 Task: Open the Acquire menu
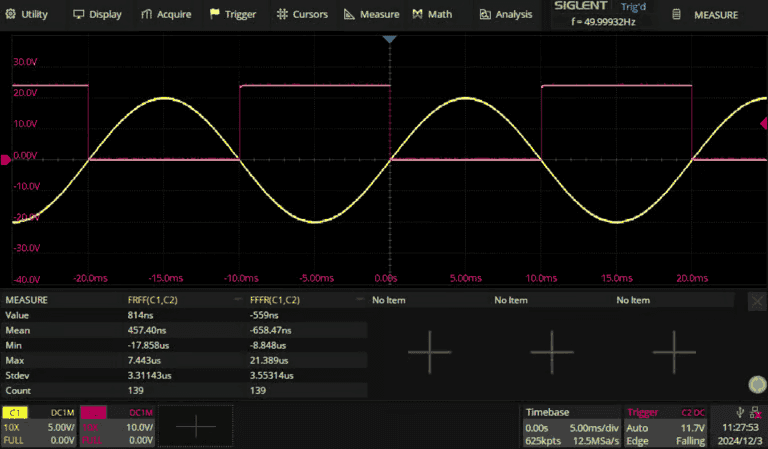click(x=166, y=14)
